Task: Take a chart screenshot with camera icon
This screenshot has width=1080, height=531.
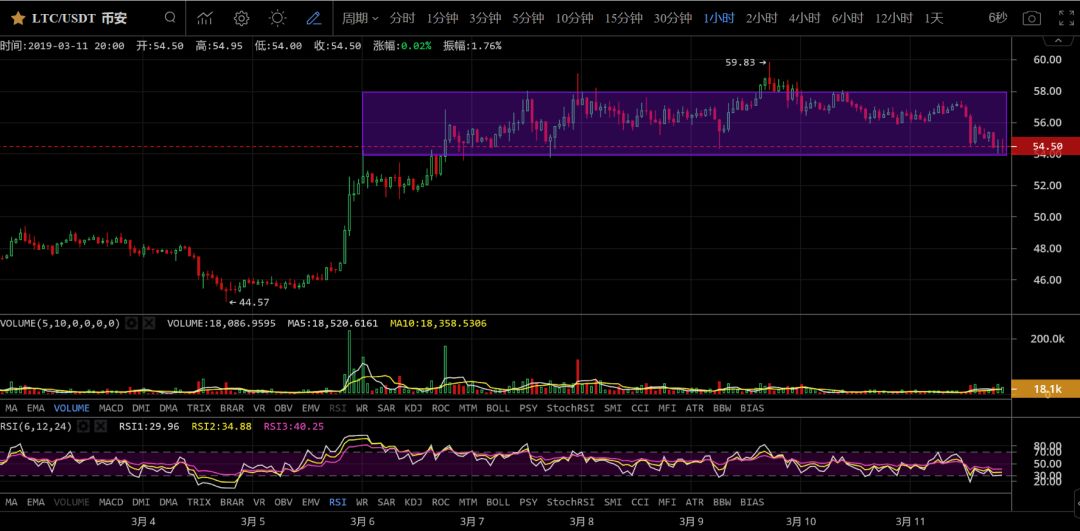Action: (1031, 18)
